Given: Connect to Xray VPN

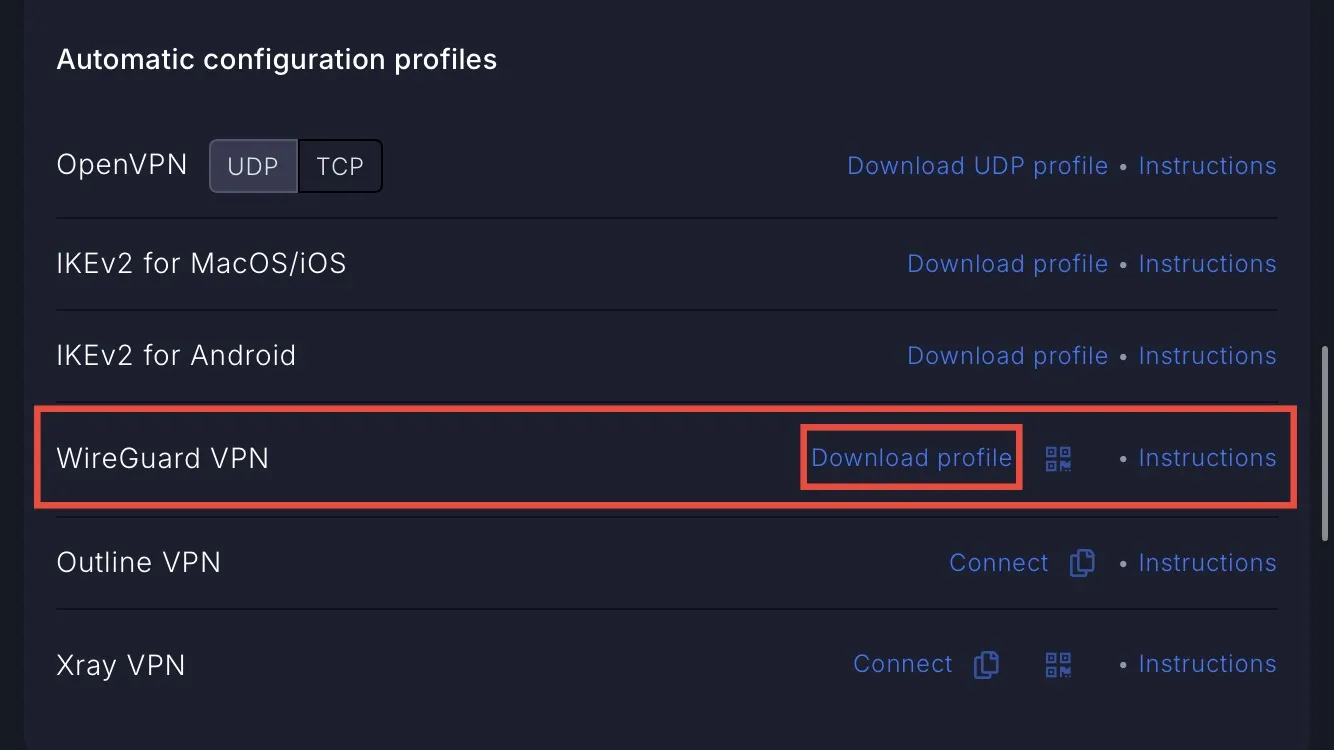Looking at the screenshot, I should 902,664.
